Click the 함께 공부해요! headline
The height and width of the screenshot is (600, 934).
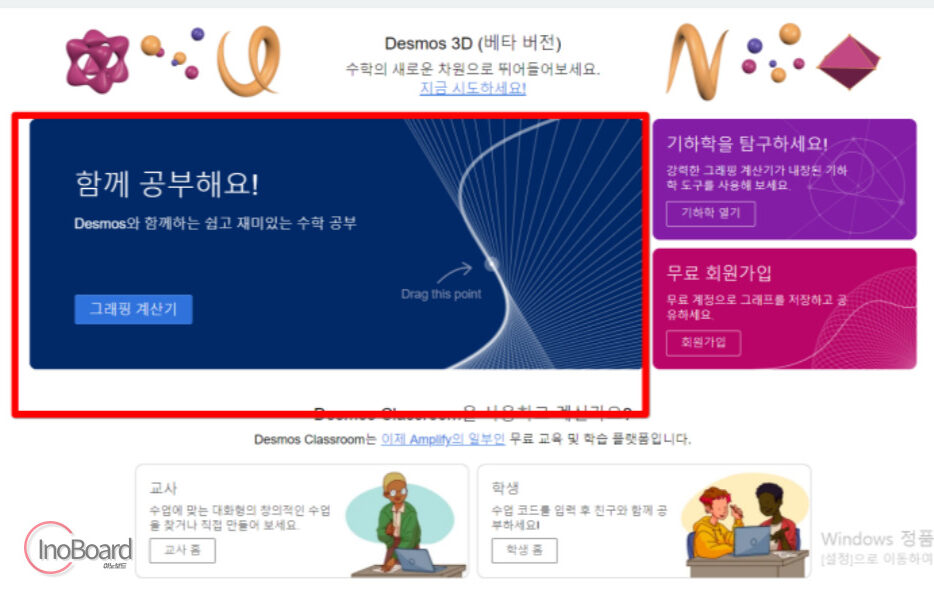click(x=167, y=183)
